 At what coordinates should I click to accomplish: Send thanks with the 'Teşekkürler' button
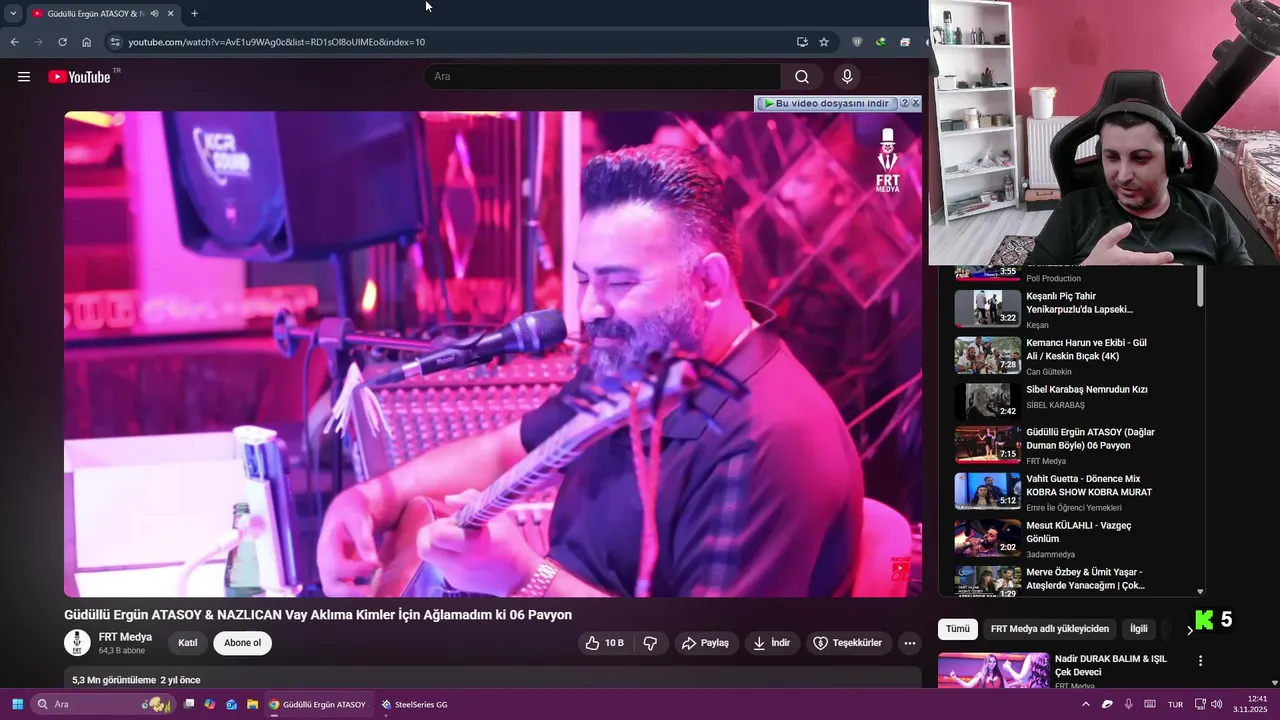click(x=848, y=643)
